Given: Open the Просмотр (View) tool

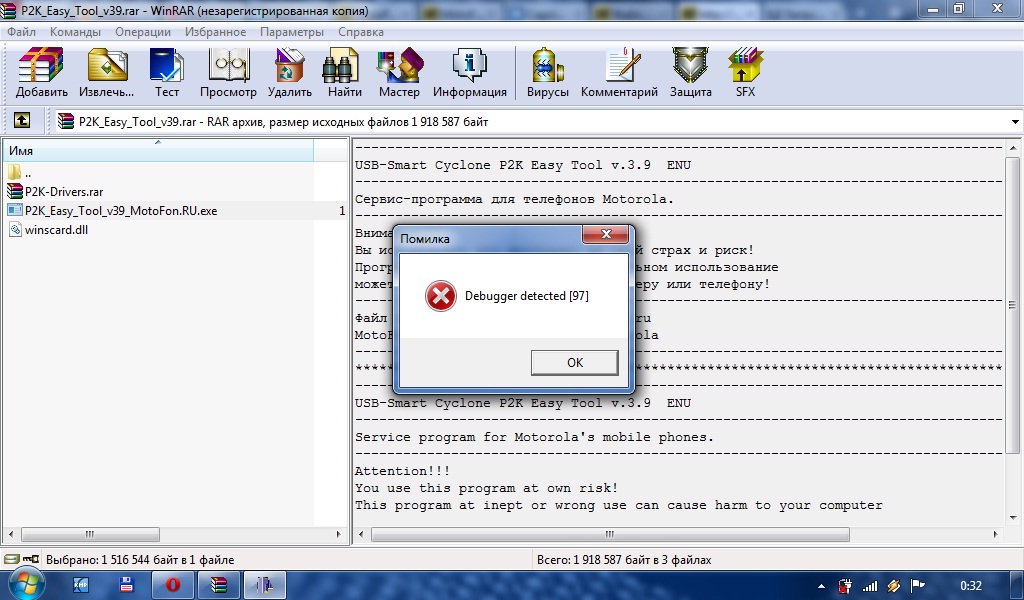Looking at the screenshot, I should (x=228, y=72).
